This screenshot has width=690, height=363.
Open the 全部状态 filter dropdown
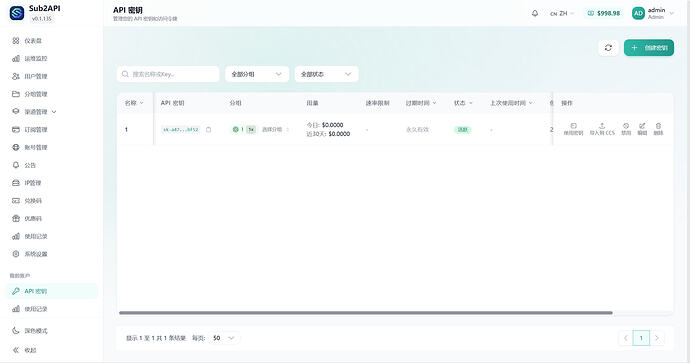click(x=327, y=74)
